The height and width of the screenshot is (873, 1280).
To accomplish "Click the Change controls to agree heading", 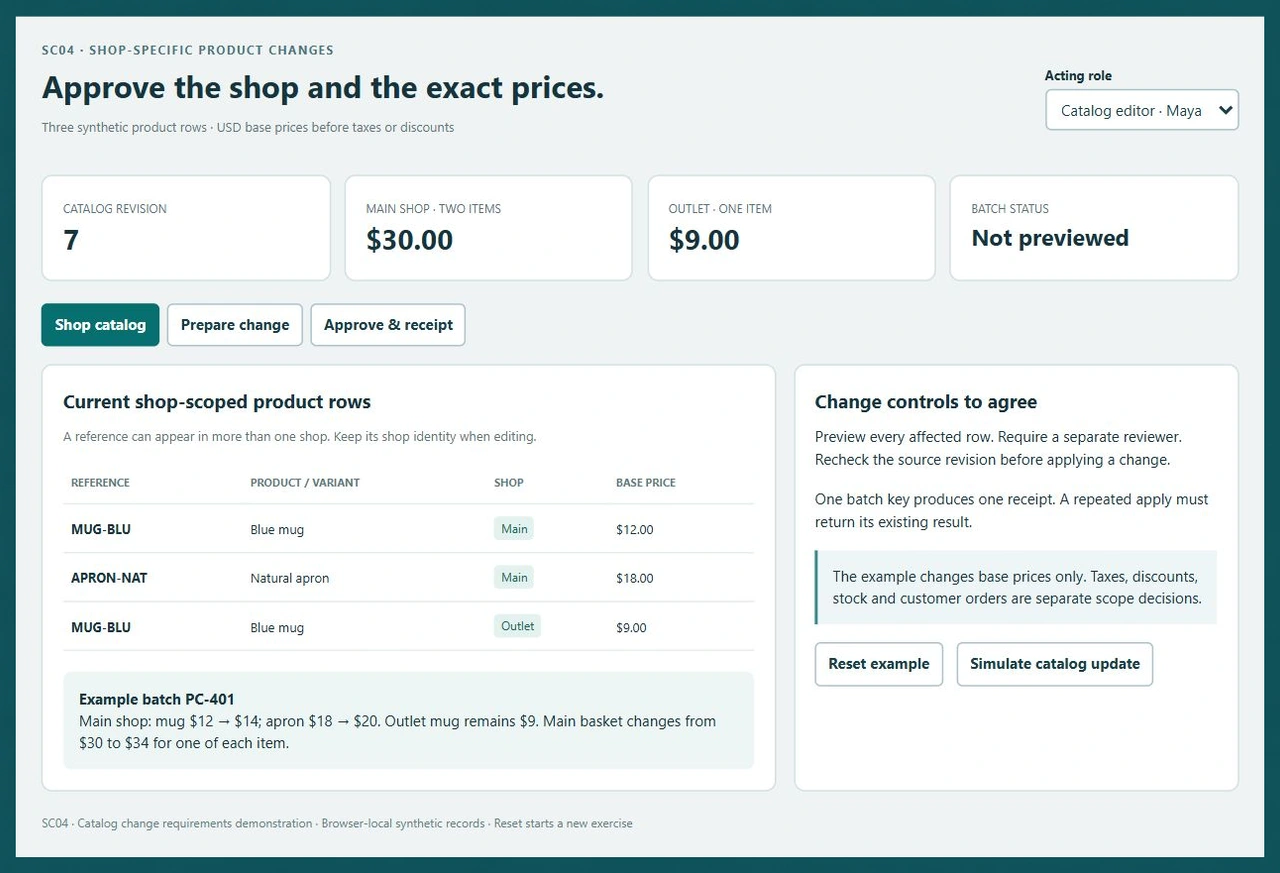I will (926, 402).
